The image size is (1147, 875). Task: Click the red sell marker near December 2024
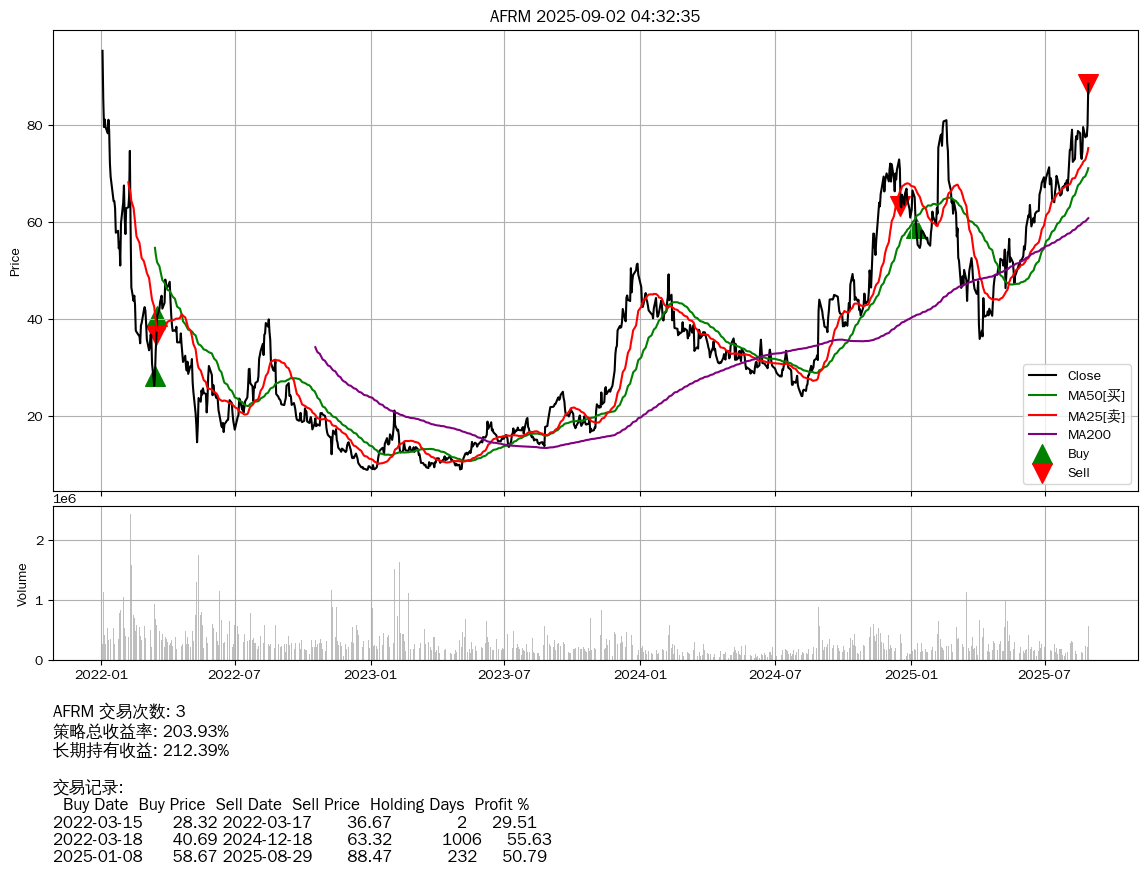[900, 206]
